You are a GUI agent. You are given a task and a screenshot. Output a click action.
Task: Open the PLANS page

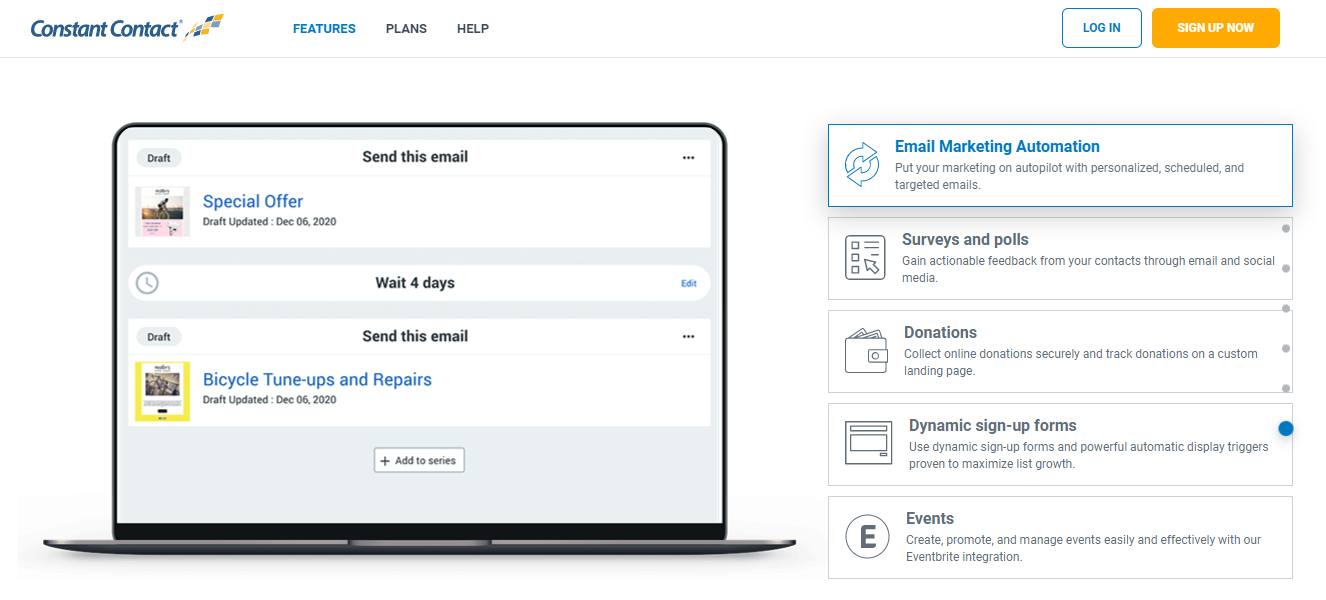pos(406,29)
